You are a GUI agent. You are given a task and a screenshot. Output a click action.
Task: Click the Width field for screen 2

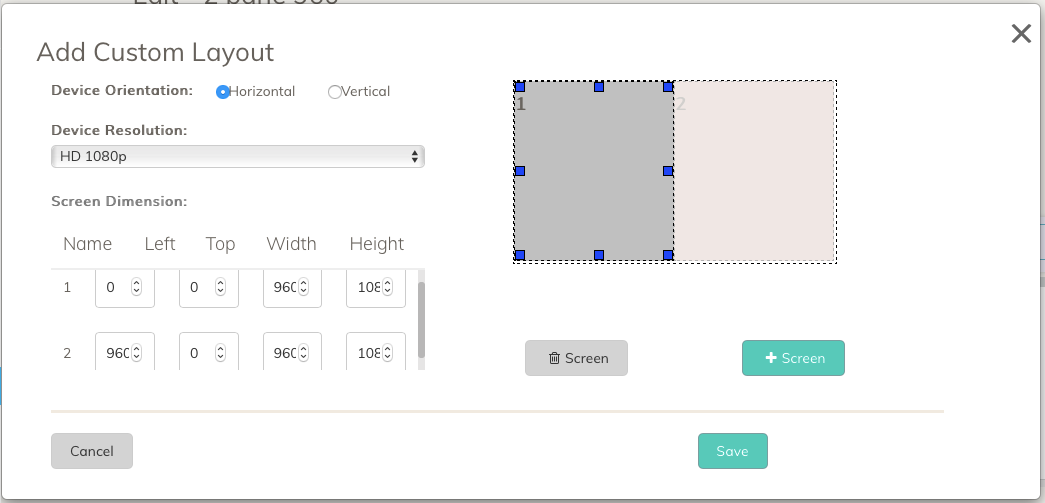pyautogui.click(x=293, y=351)
